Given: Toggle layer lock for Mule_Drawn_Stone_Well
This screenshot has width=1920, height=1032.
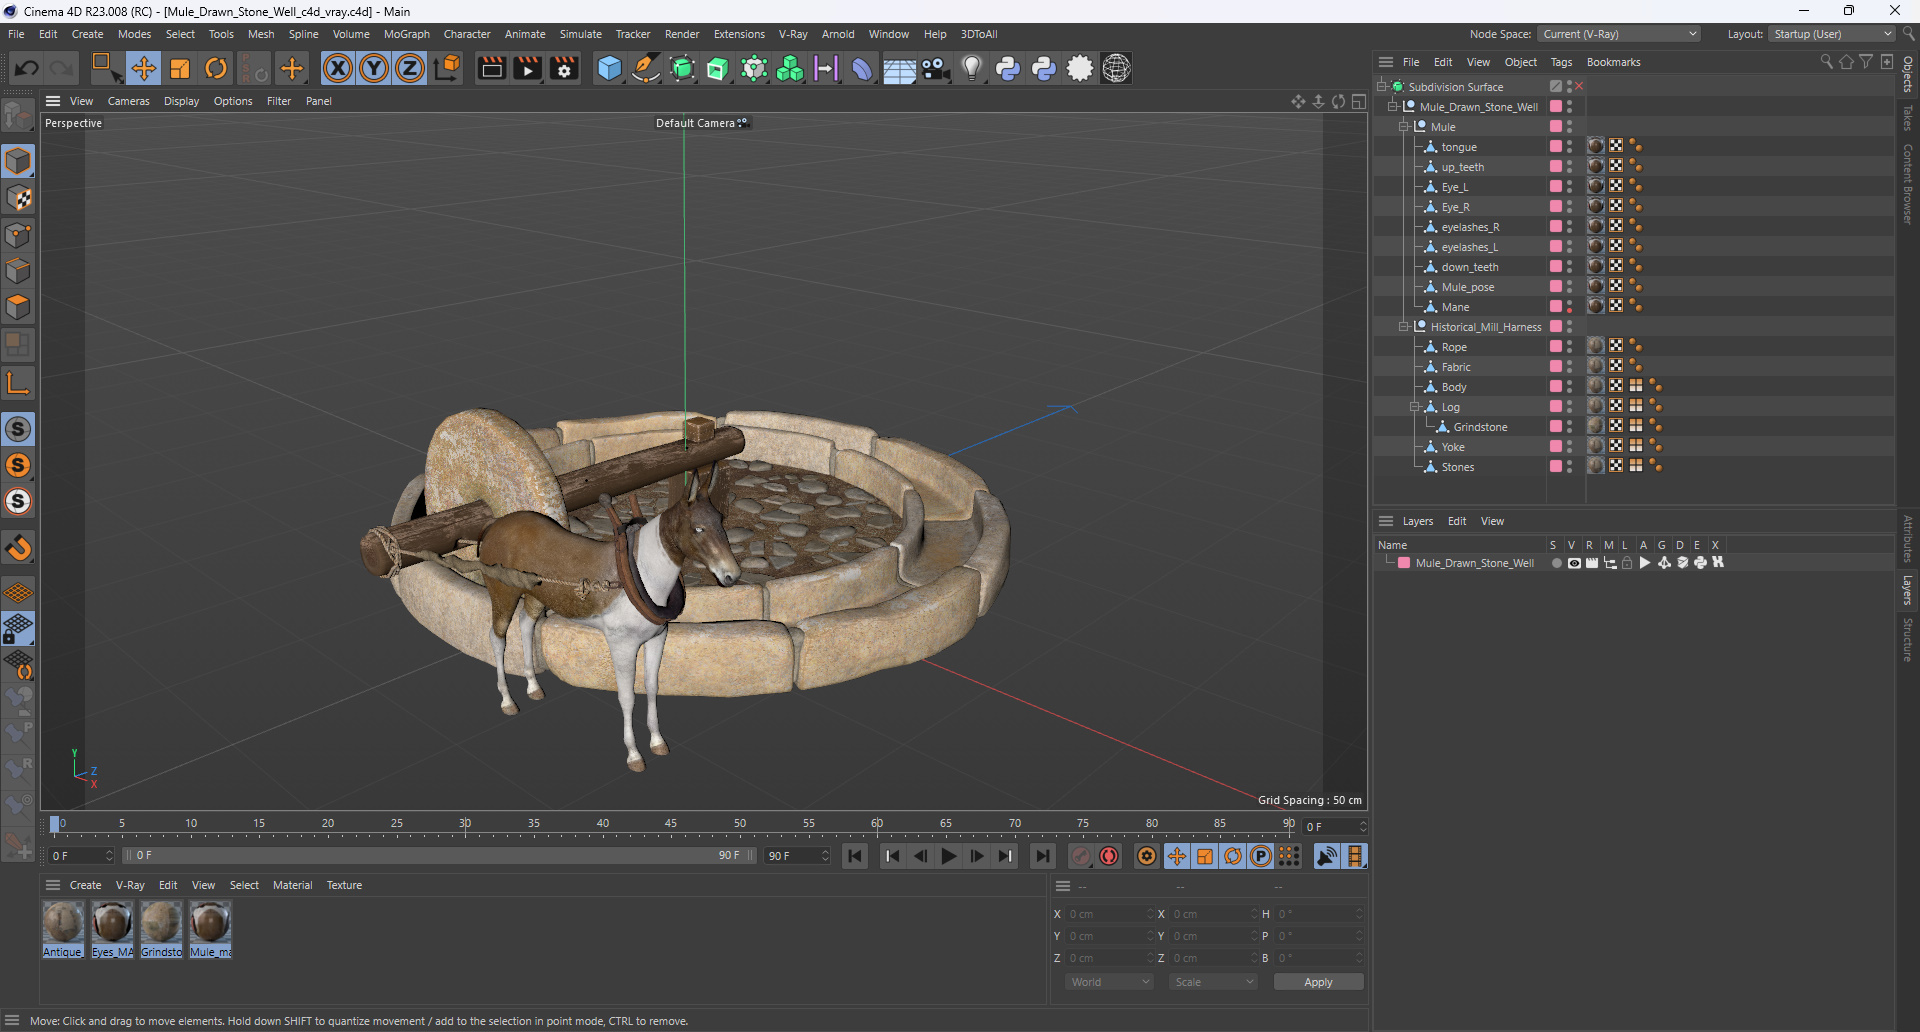Looking at the screenshot, I should point(1627,563).
